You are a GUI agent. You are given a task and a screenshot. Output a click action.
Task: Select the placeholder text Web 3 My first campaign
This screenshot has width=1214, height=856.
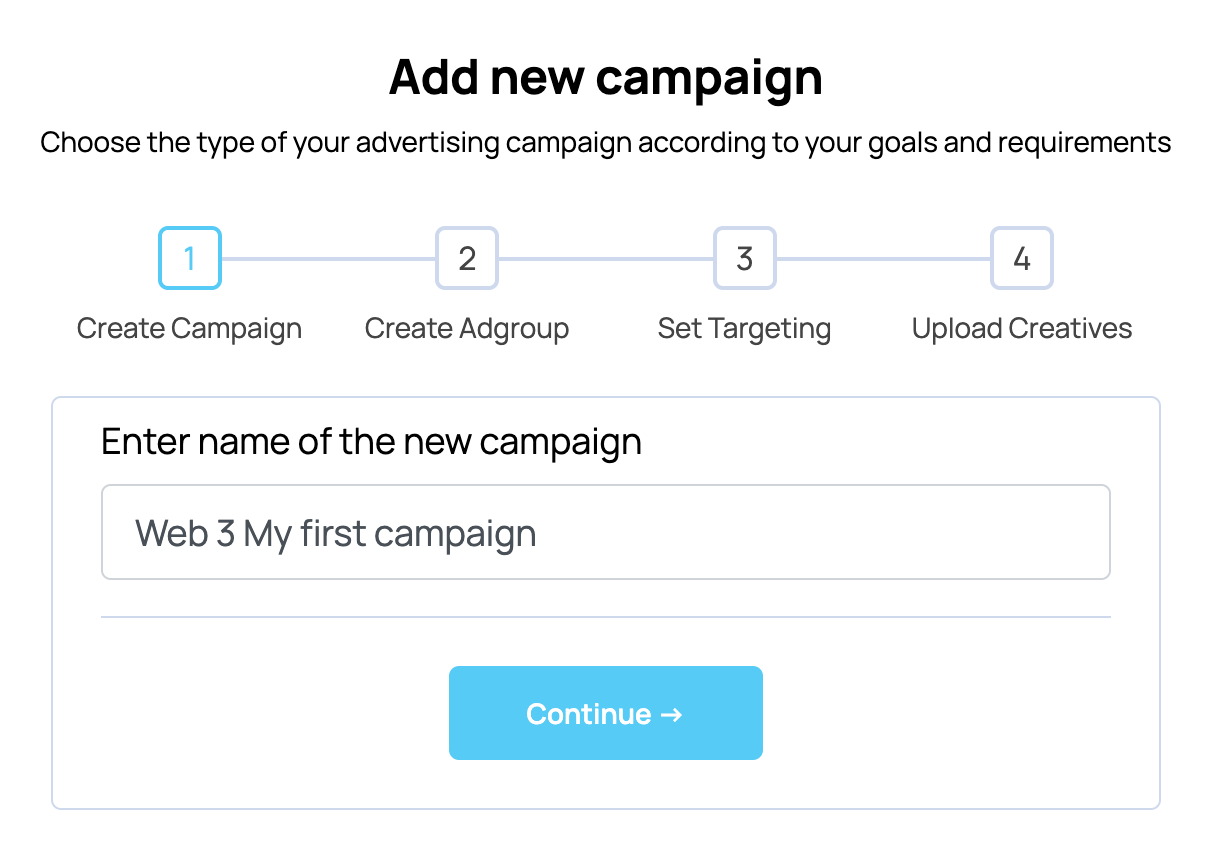(x=335, y=531)
